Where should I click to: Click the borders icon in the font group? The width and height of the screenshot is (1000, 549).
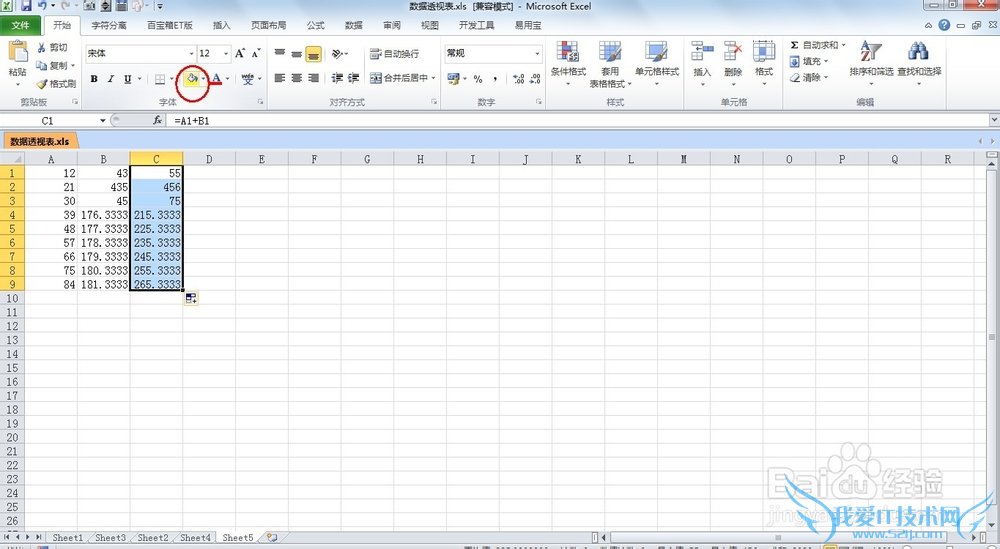tap(160, 79)
